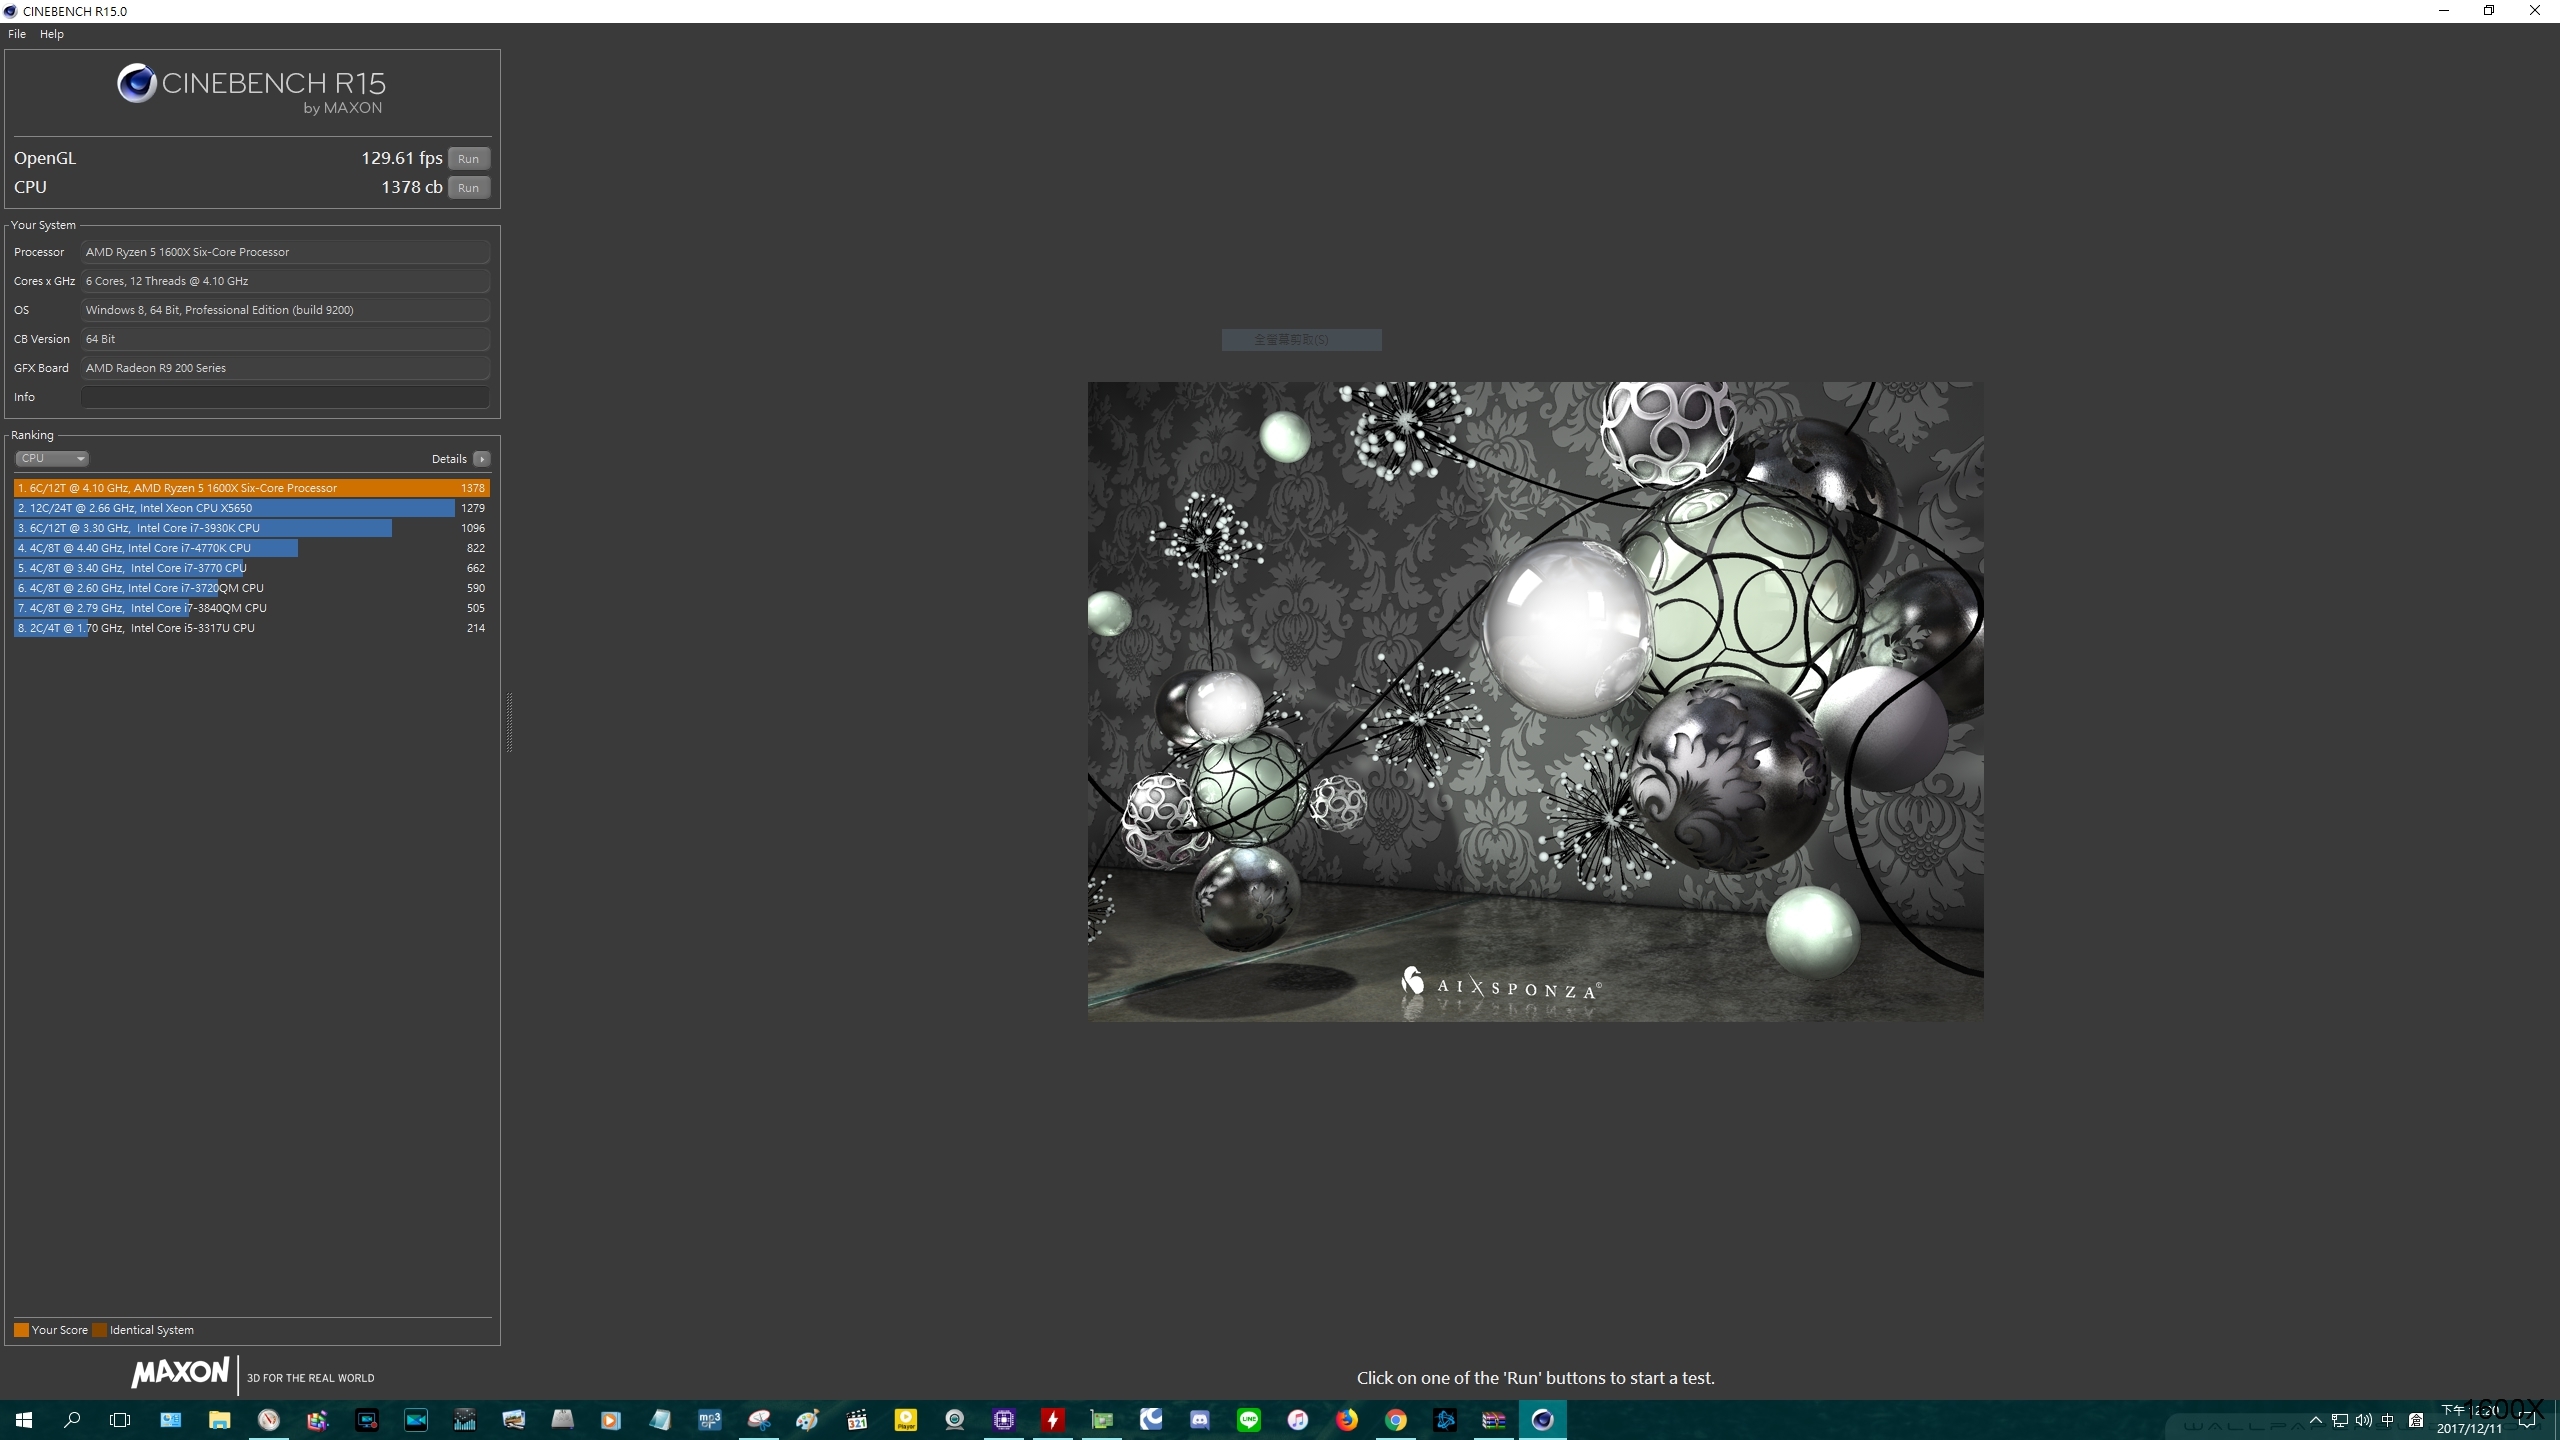Click the Cinebench icon in taskbar

(1542, 1420)
